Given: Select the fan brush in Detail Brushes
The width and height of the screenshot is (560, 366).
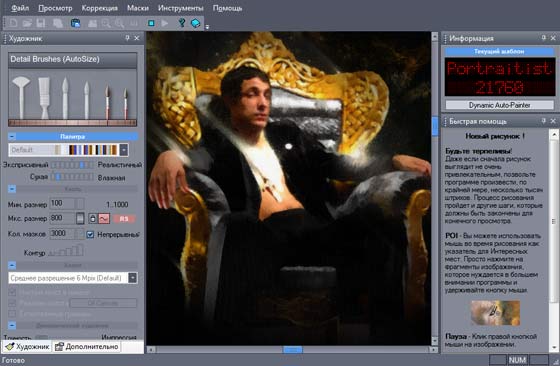Looking at the screenshot, I should click(x=21, y=97).
